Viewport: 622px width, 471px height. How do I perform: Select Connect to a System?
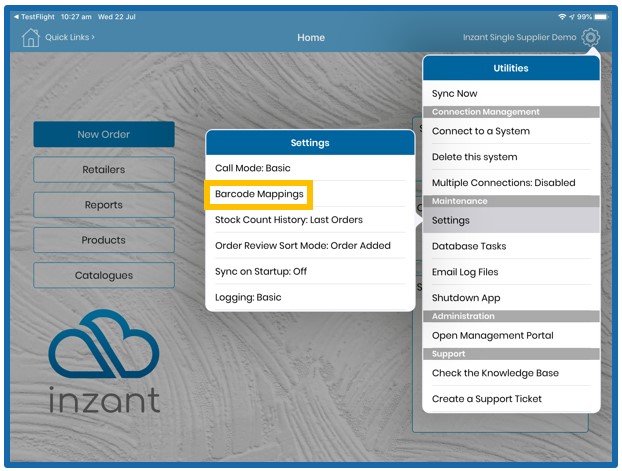pyautogui.click(x=511, y=131)
